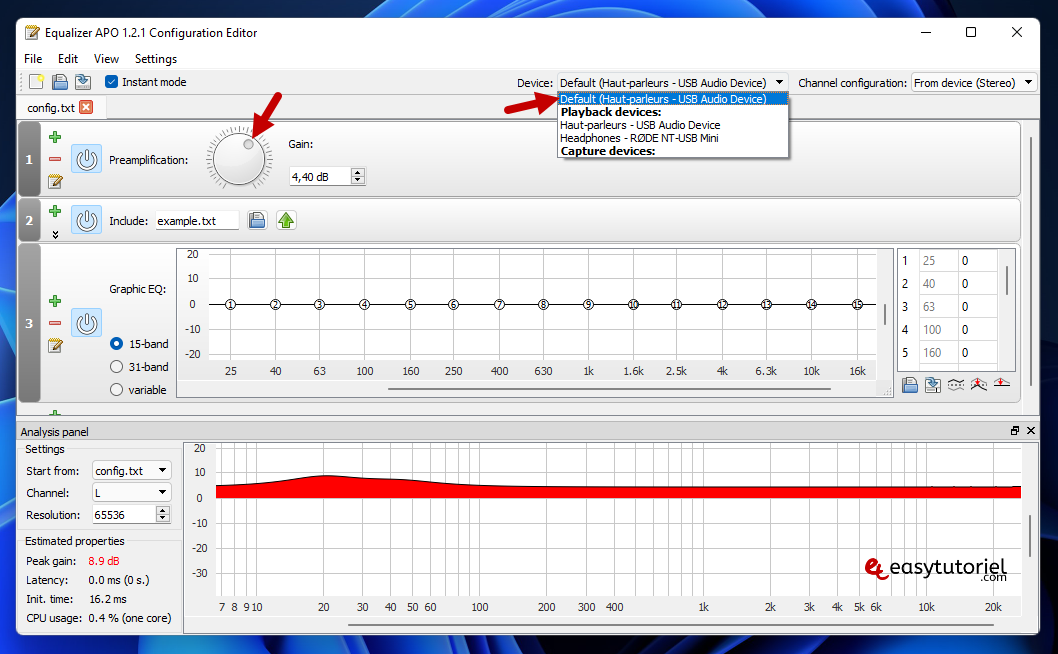Click Normalize response icon with crossing curves
This screenshot has height=654, width=1058.
pos(978,385)
